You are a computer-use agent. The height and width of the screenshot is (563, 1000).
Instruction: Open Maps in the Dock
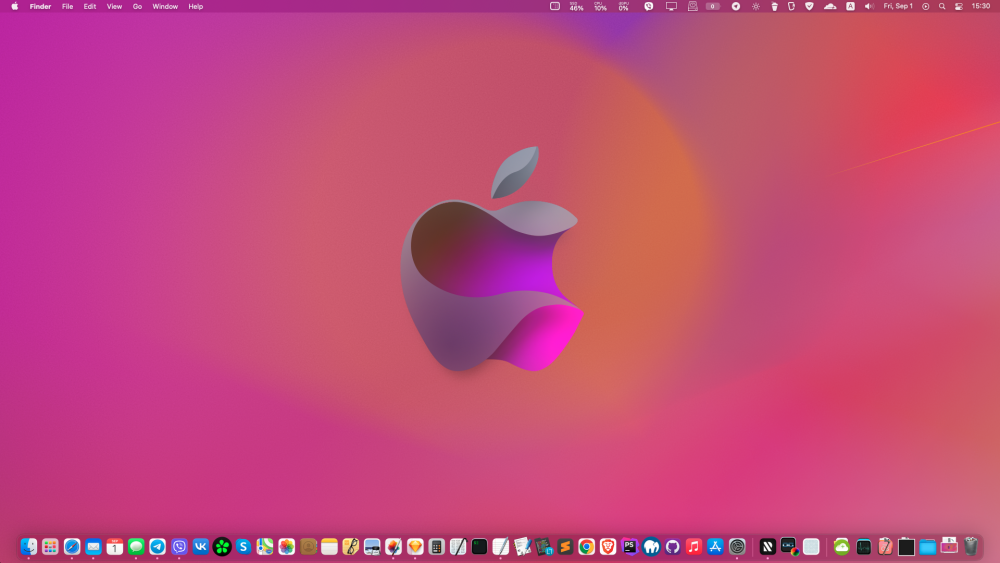click(x=265, y=546)
